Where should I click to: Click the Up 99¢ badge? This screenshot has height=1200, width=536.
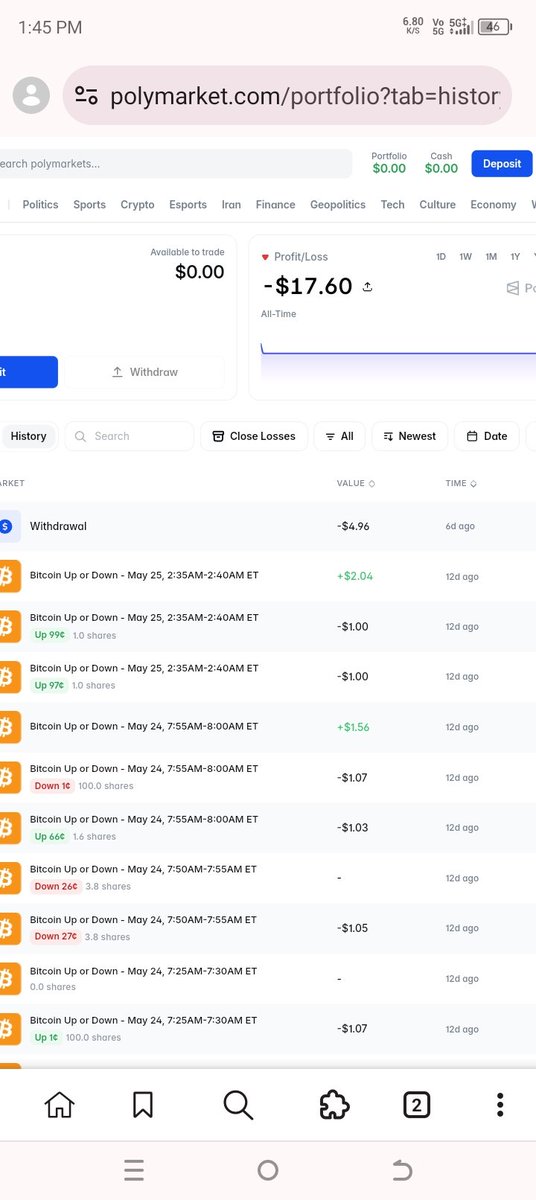pos(50,635)
